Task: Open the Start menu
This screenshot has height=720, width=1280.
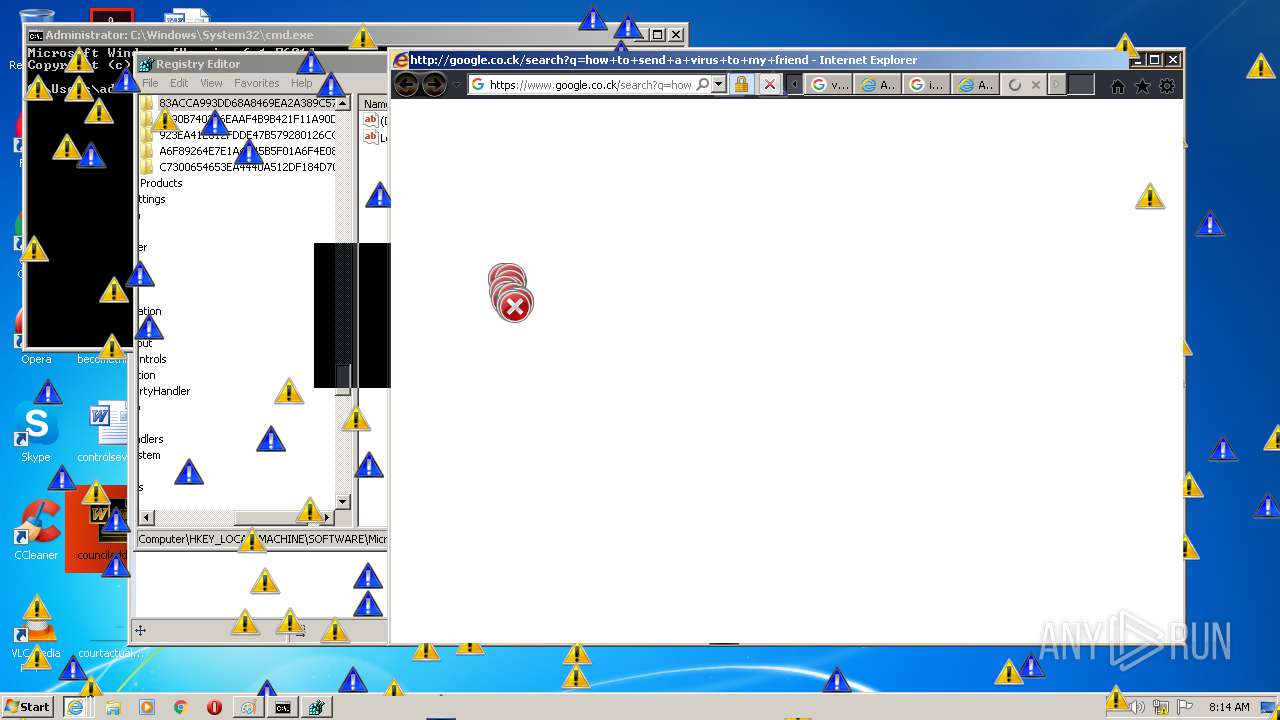Action: point(28,707)
